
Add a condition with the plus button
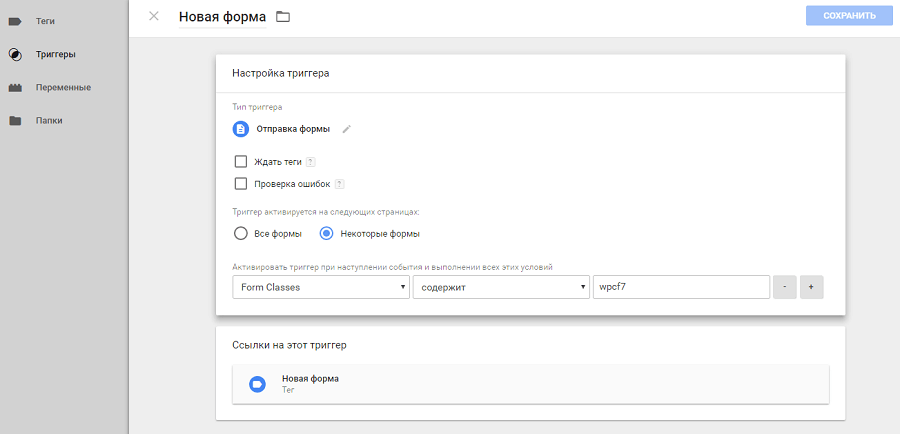[811, 287]
